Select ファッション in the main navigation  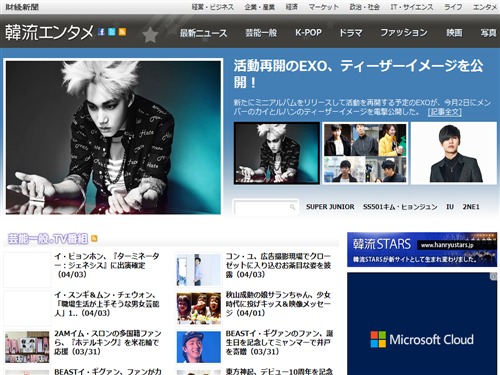click(x=404, y=33)
